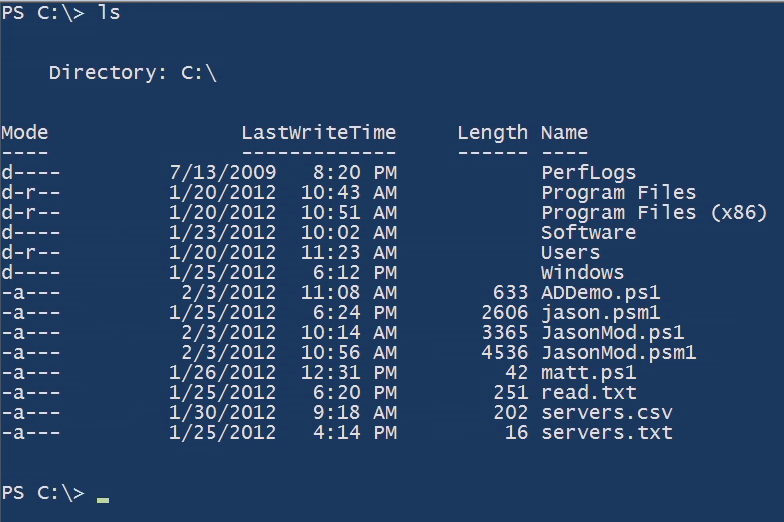Click the JasonMod.psm1 file name
The height and width of the screenshot is (522, 784).
point(618,353)
